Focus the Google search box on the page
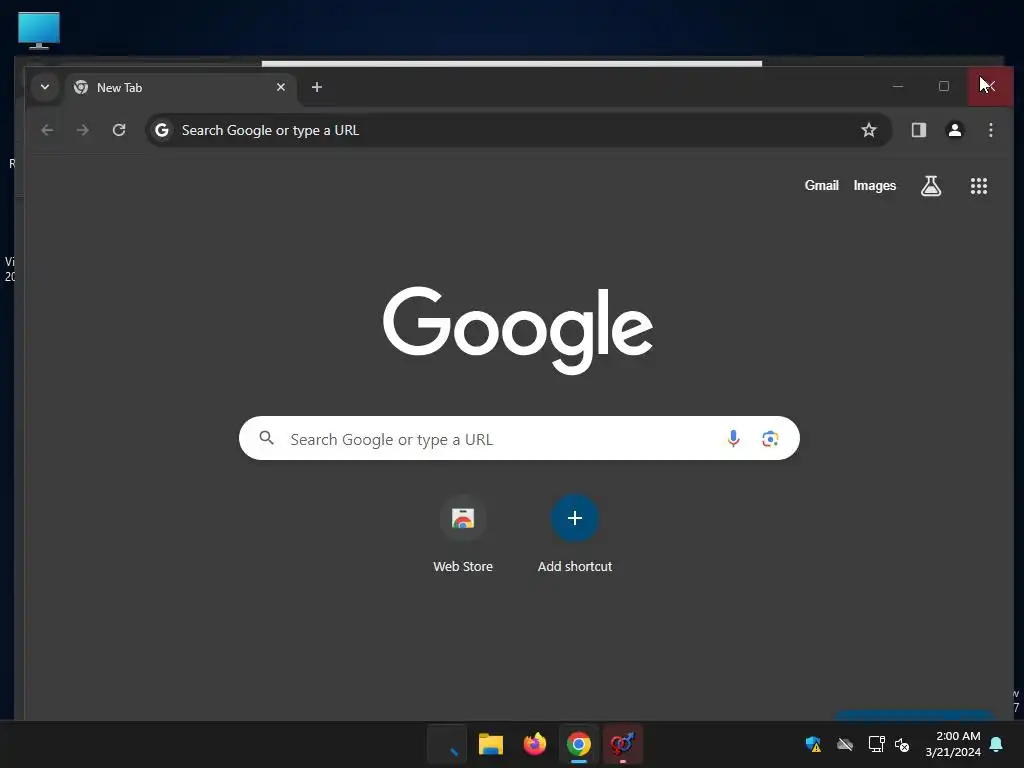Screen dimensions: 1024x768 [x=519, y=438]
